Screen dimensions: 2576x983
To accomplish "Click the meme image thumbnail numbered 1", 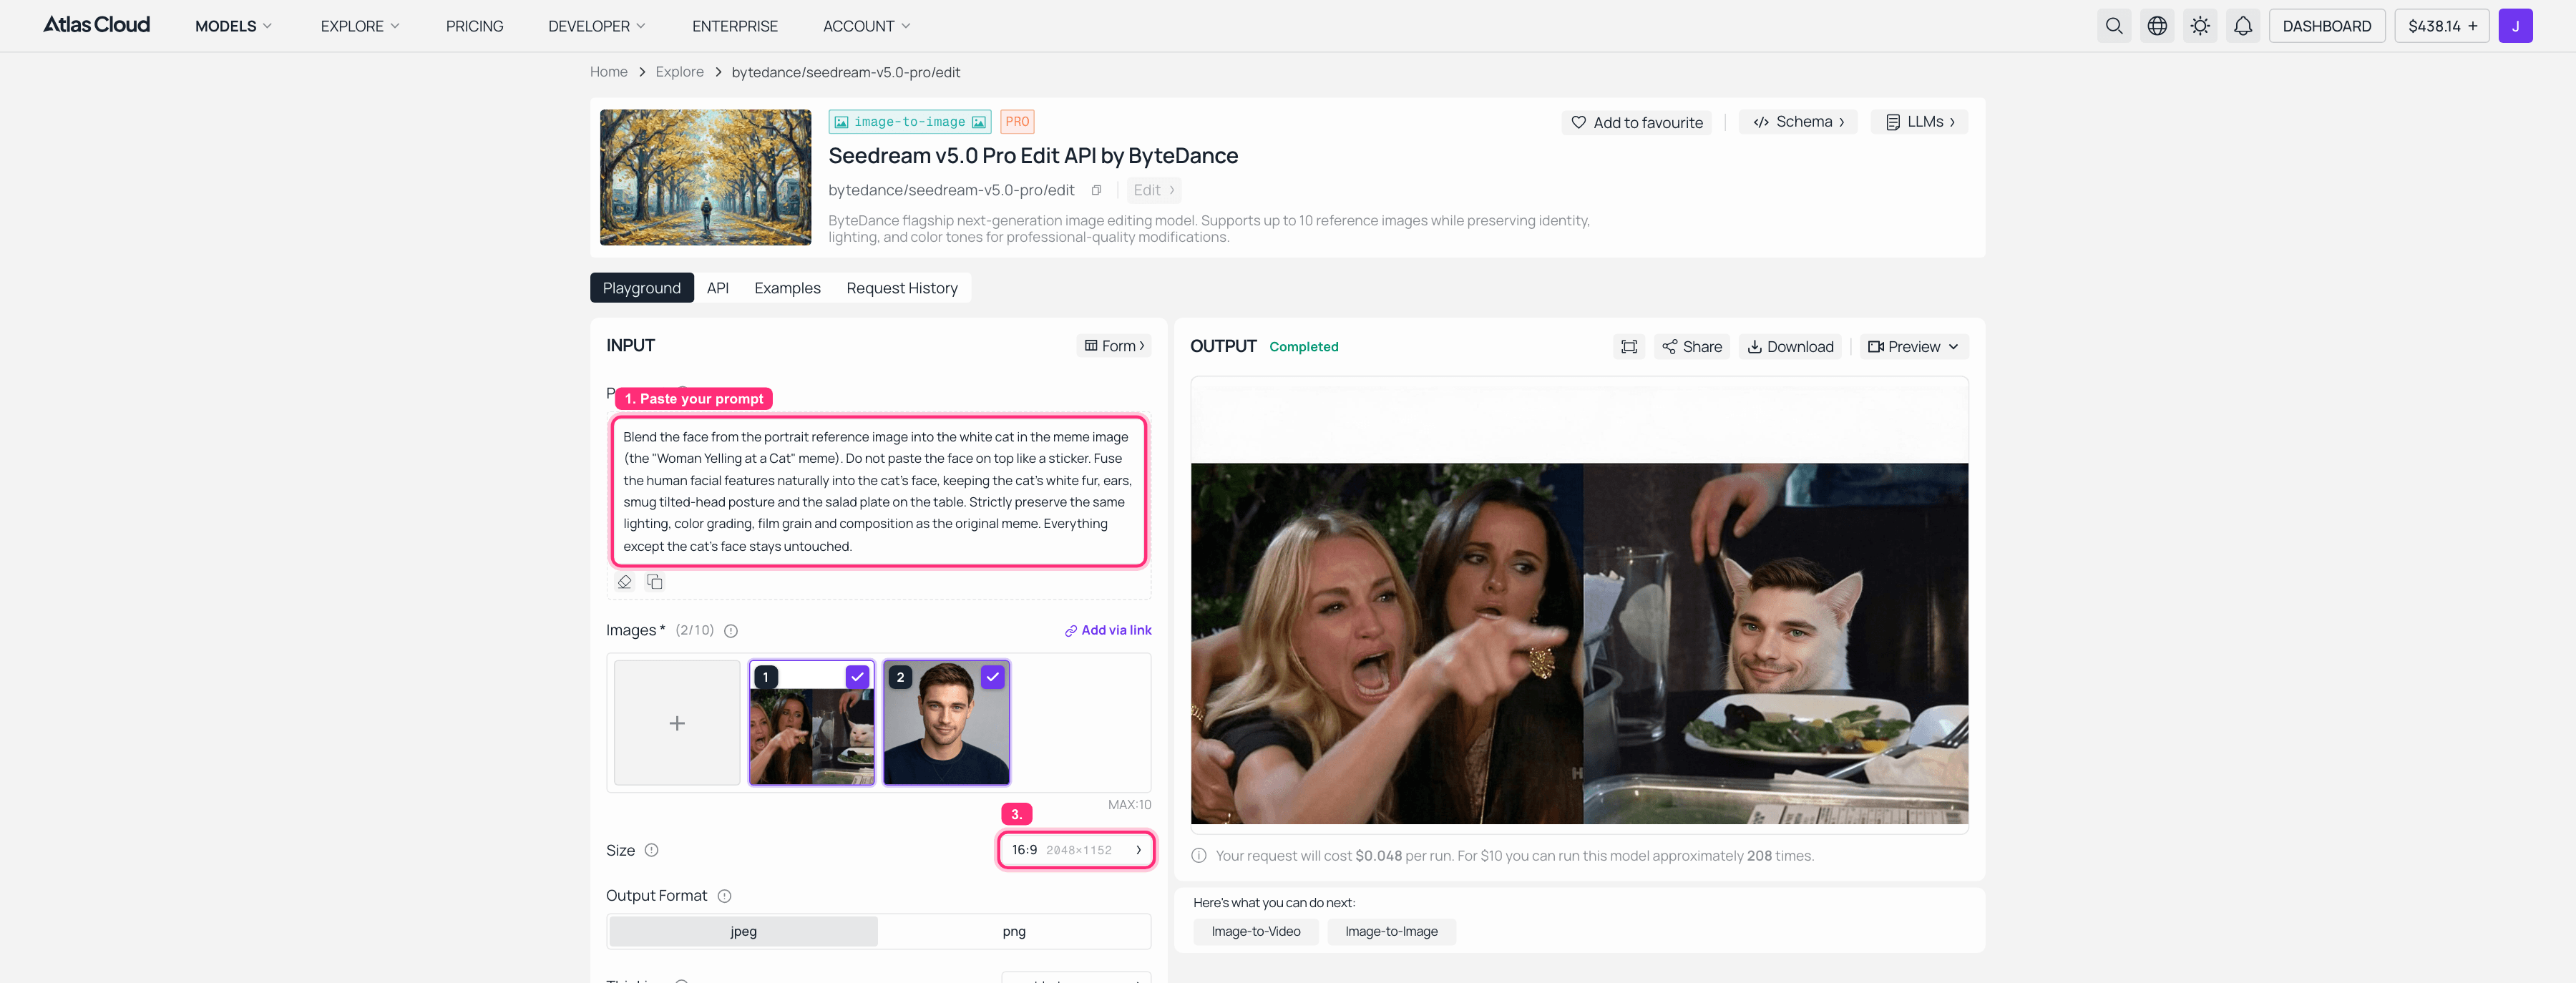I will pyautogui.click(x=811, y=723).
